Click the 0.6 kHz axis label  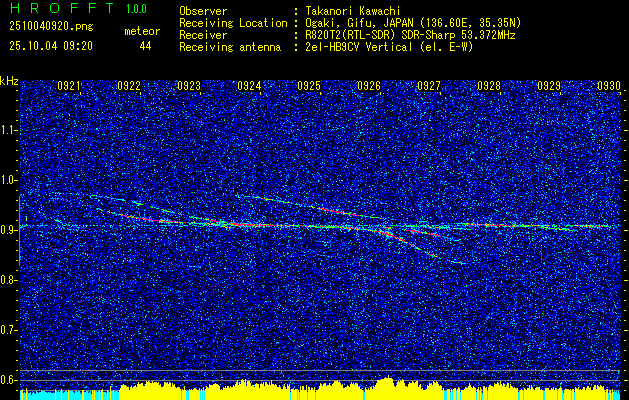(x=9, y=380)
